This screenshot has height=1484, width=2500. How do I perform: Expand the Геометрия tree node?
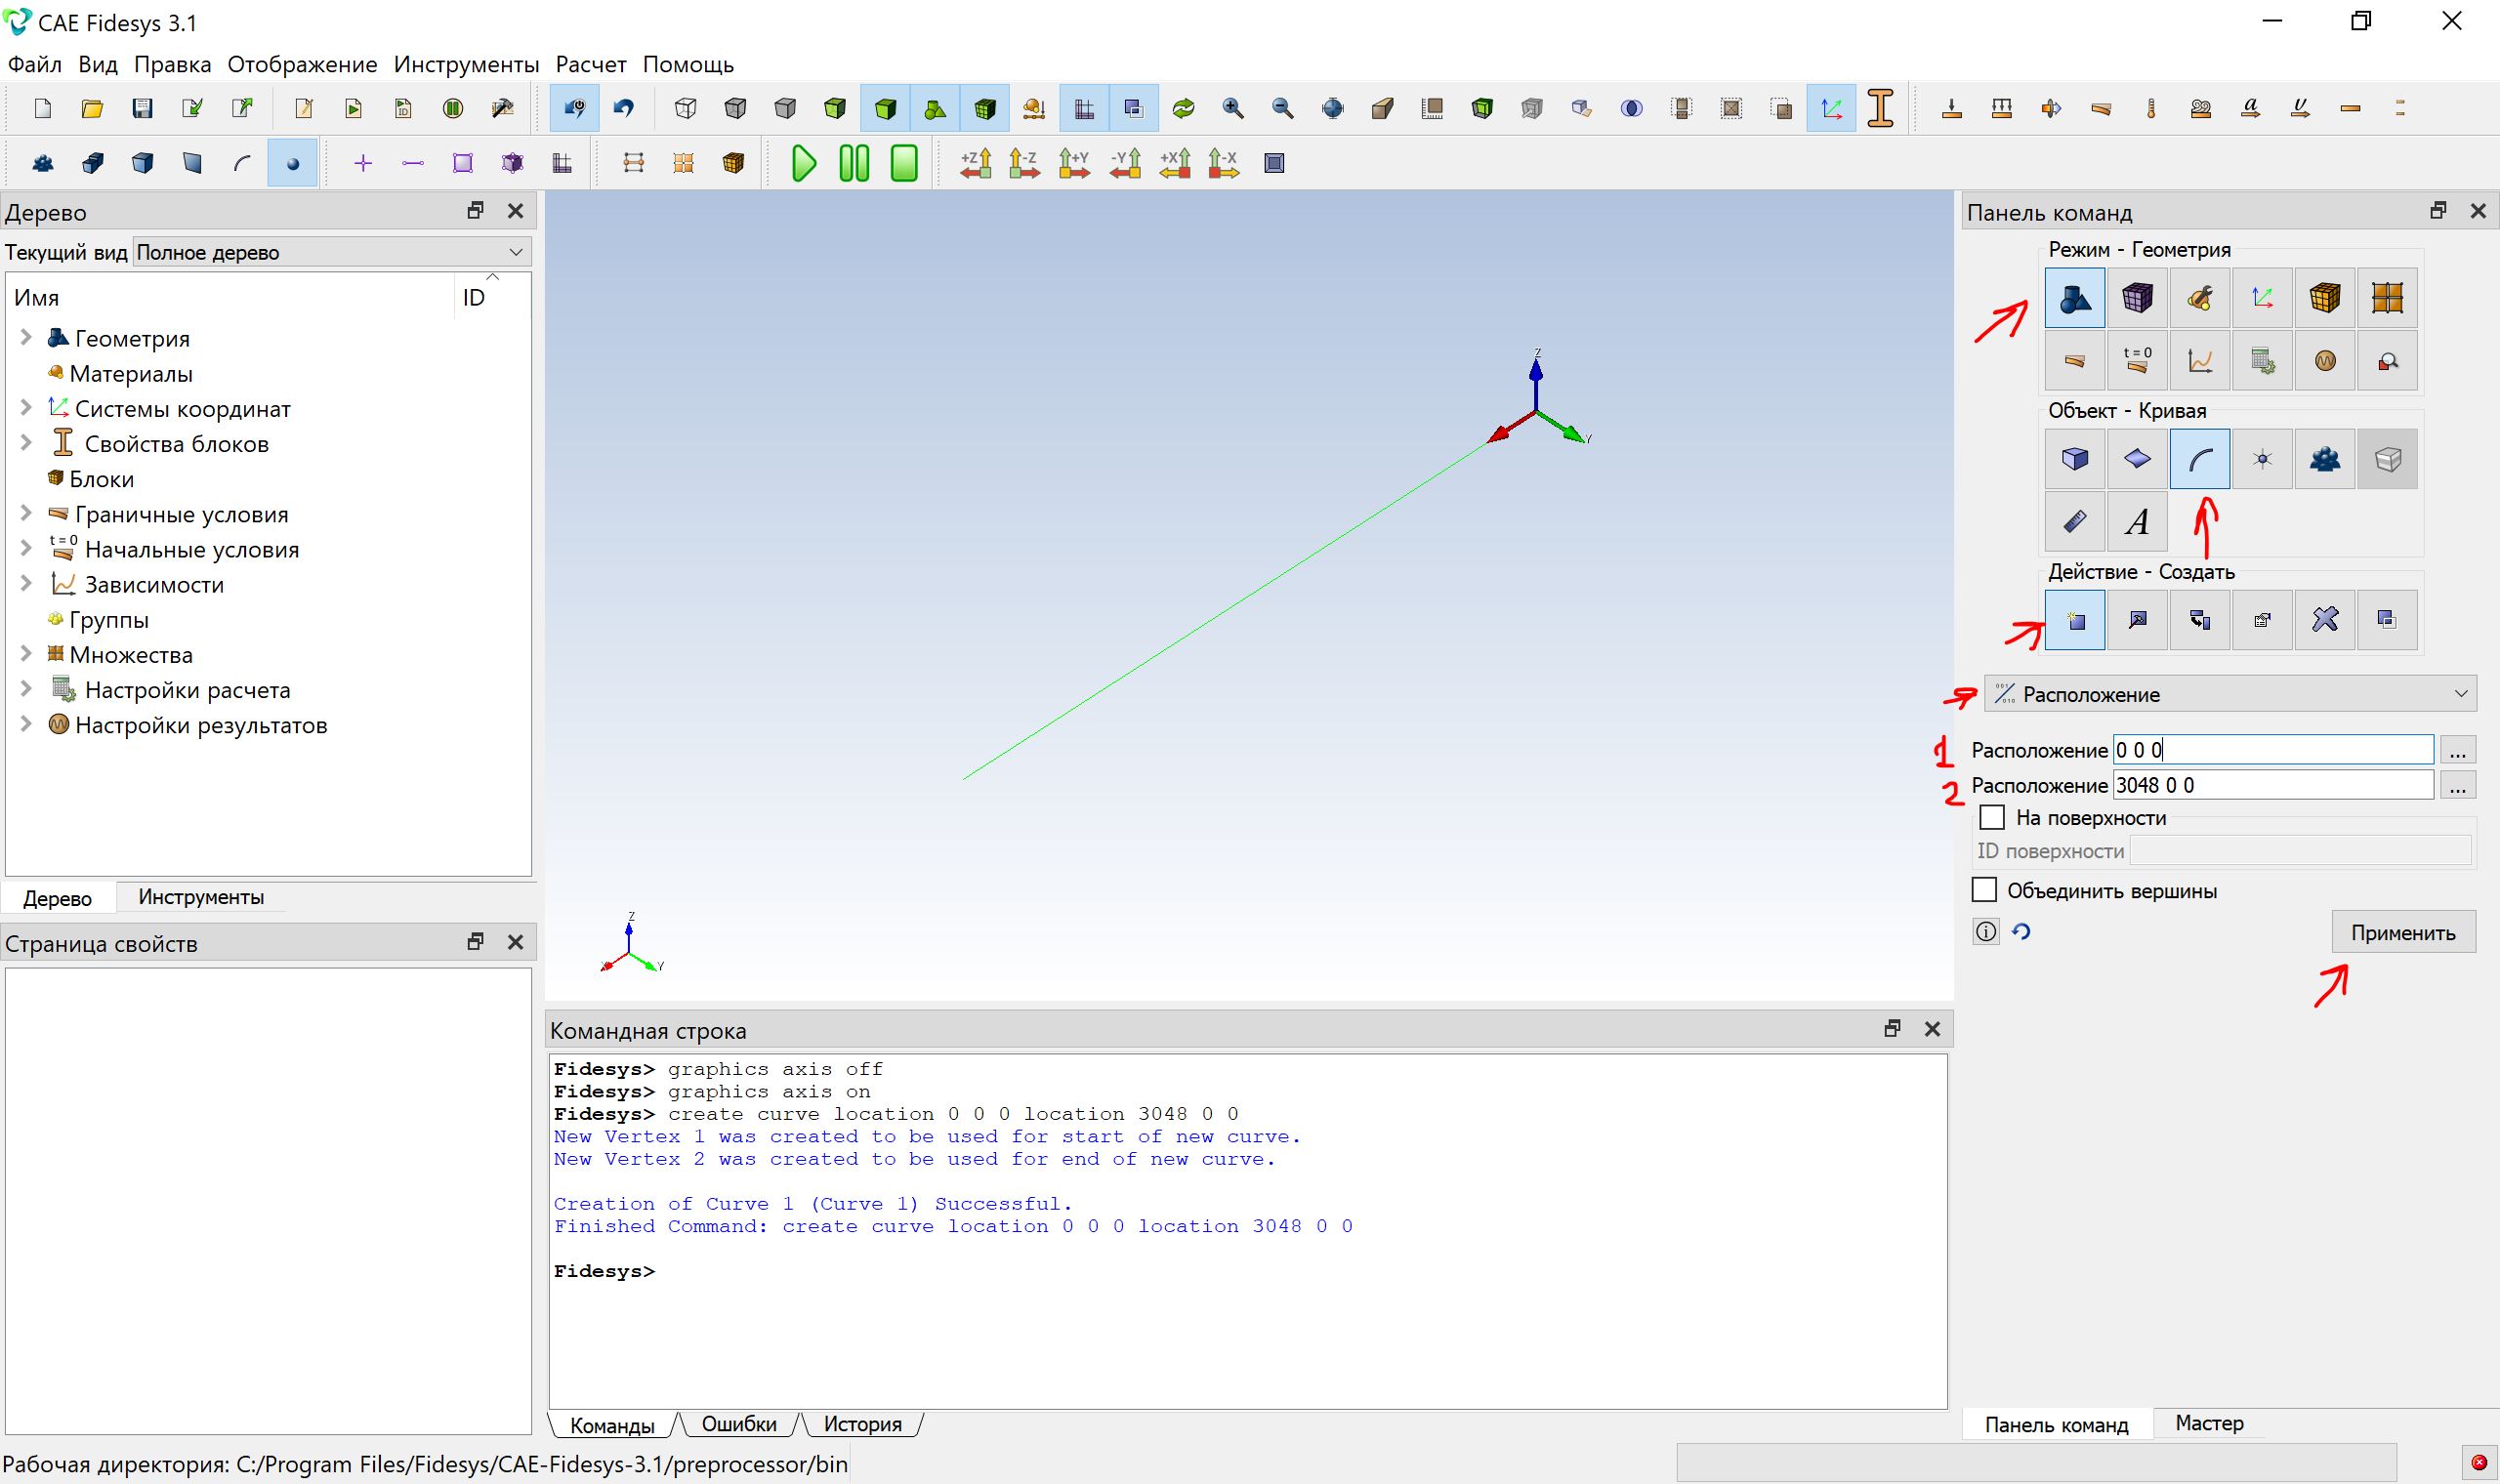[x=26, y=338]
